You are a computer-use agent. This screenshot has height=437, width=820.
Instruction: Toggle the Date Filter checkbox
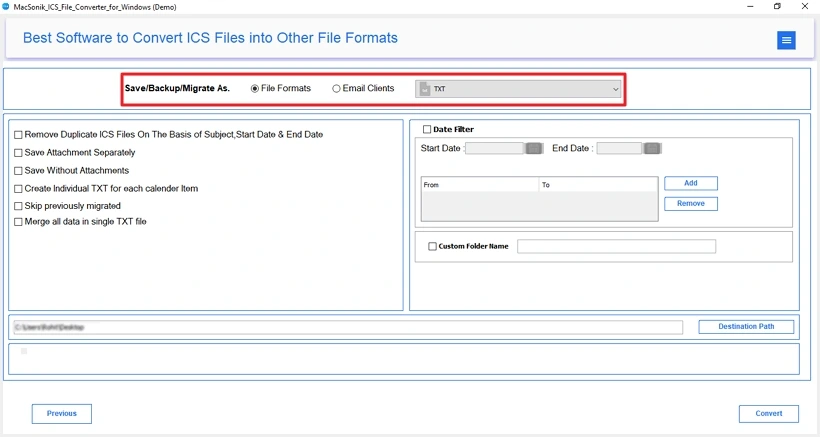pyautogui.click(x=427, y=129)
